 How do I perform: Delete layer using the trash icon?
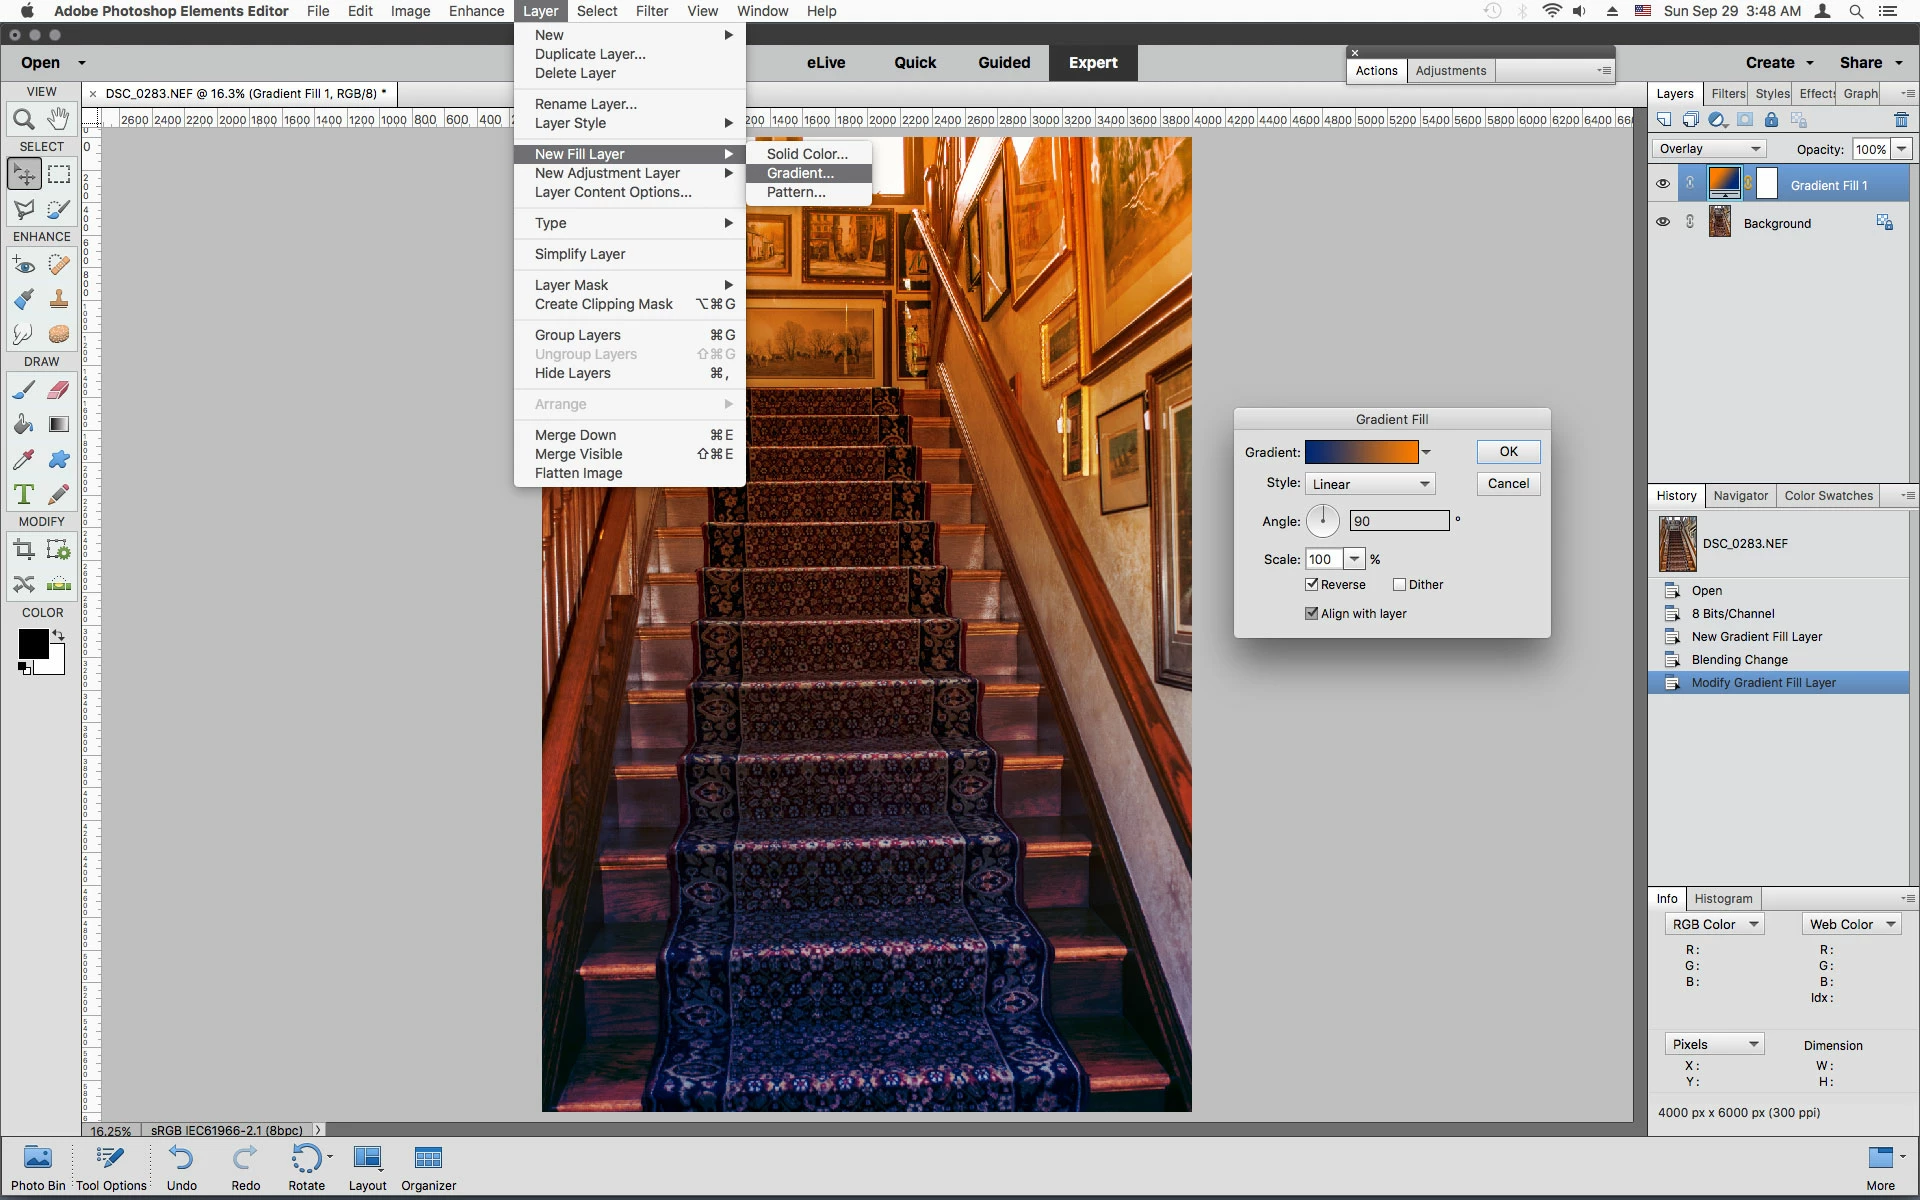tap(1901, 120)
